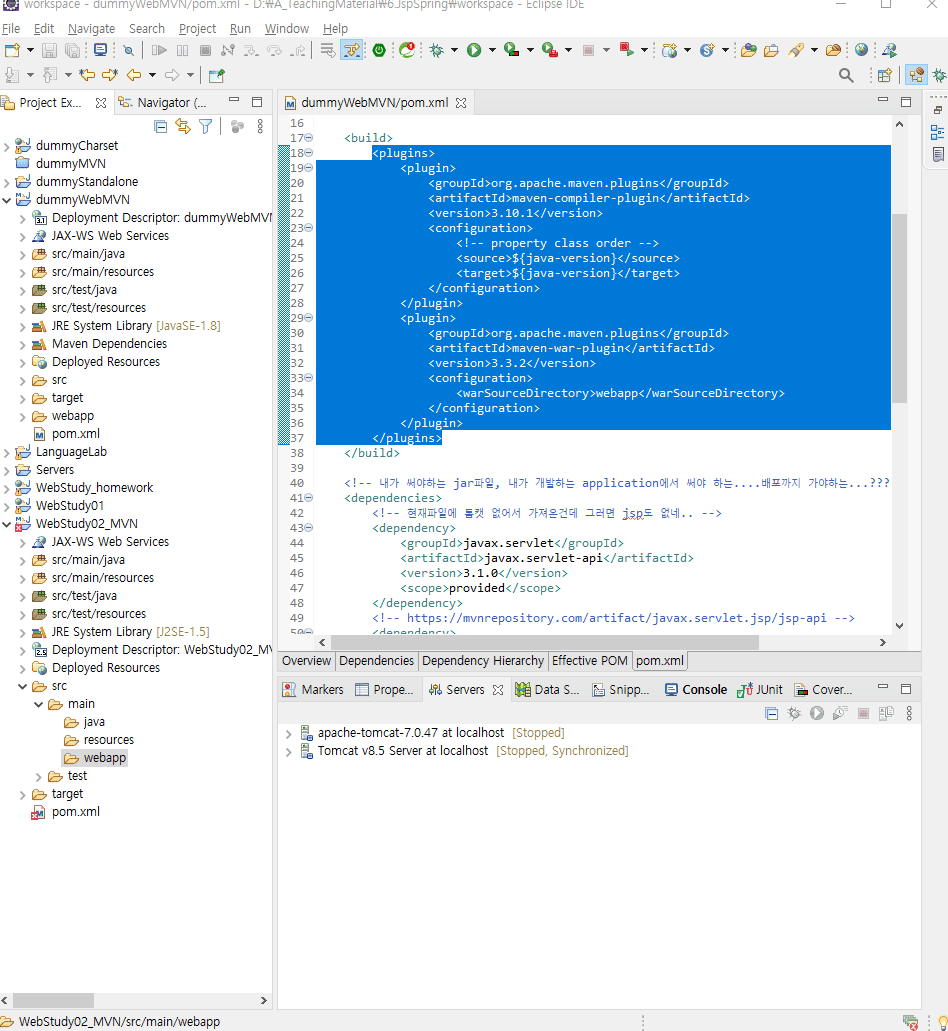Open the Overview tab of pom editor
Image resolution: width=948 pixels, height=1031 pixels.
click(x=306, y=661)
